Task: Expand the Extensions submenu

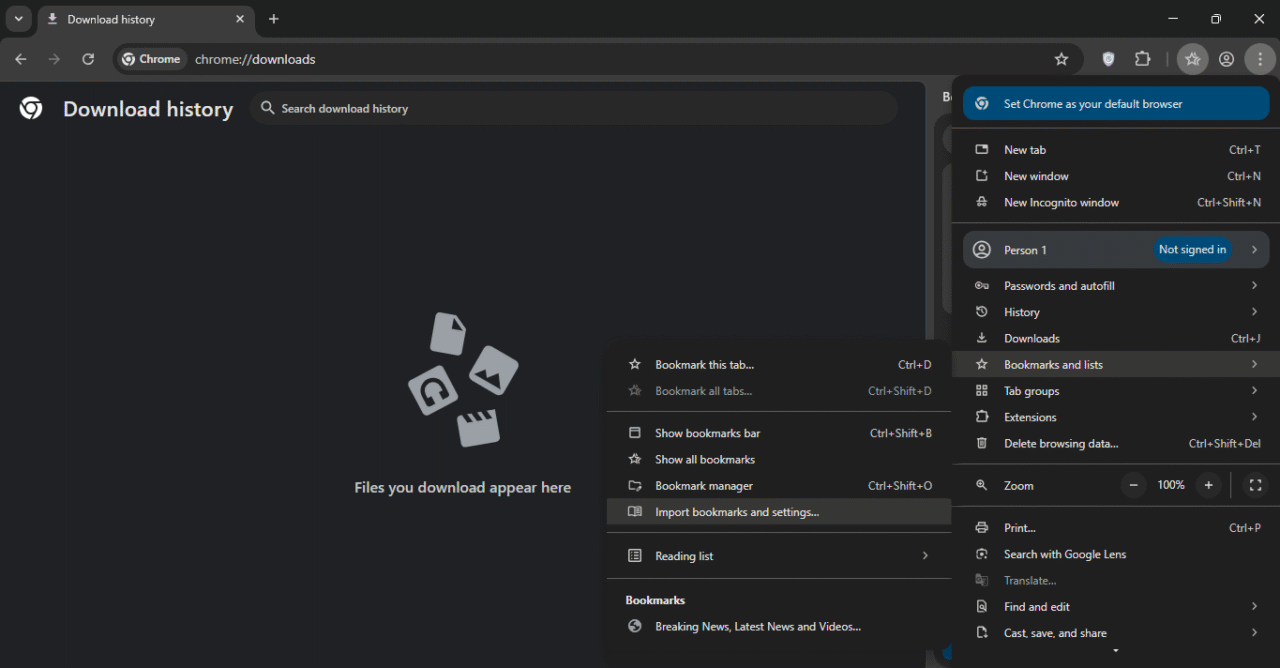Action: click(1116, 417)
